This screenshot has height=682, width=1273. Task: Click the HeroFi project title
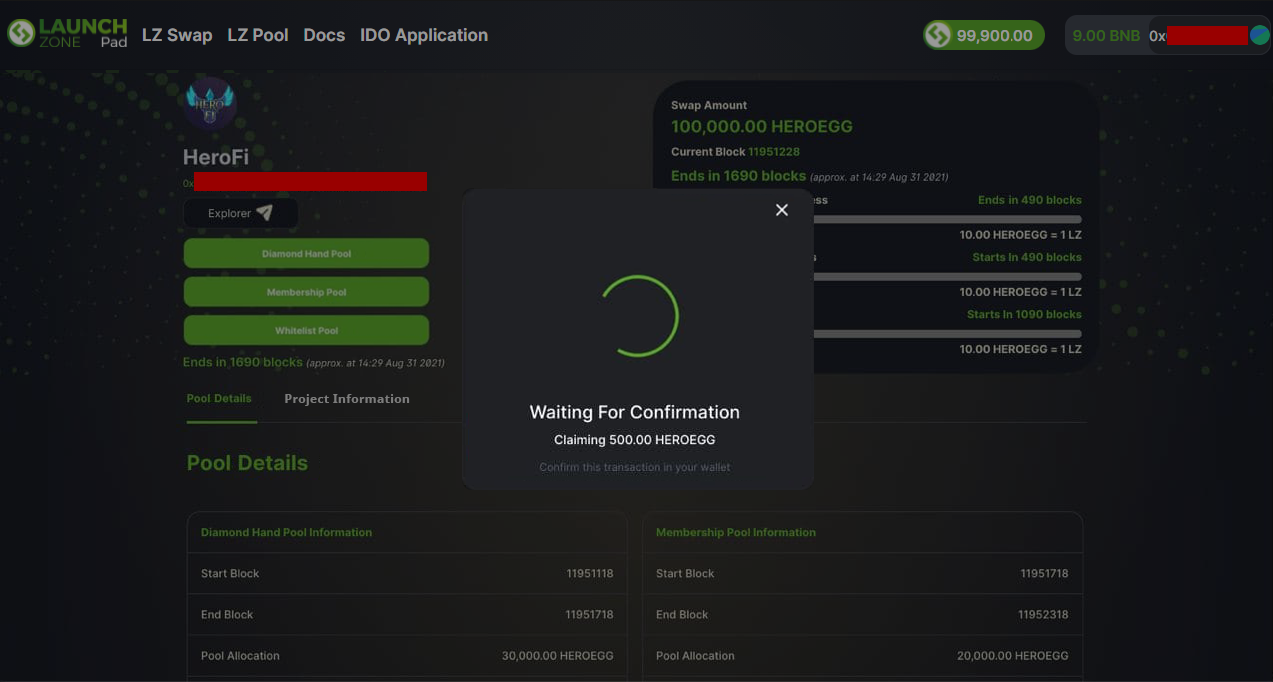pyautogui.click(x=216, y=157)
